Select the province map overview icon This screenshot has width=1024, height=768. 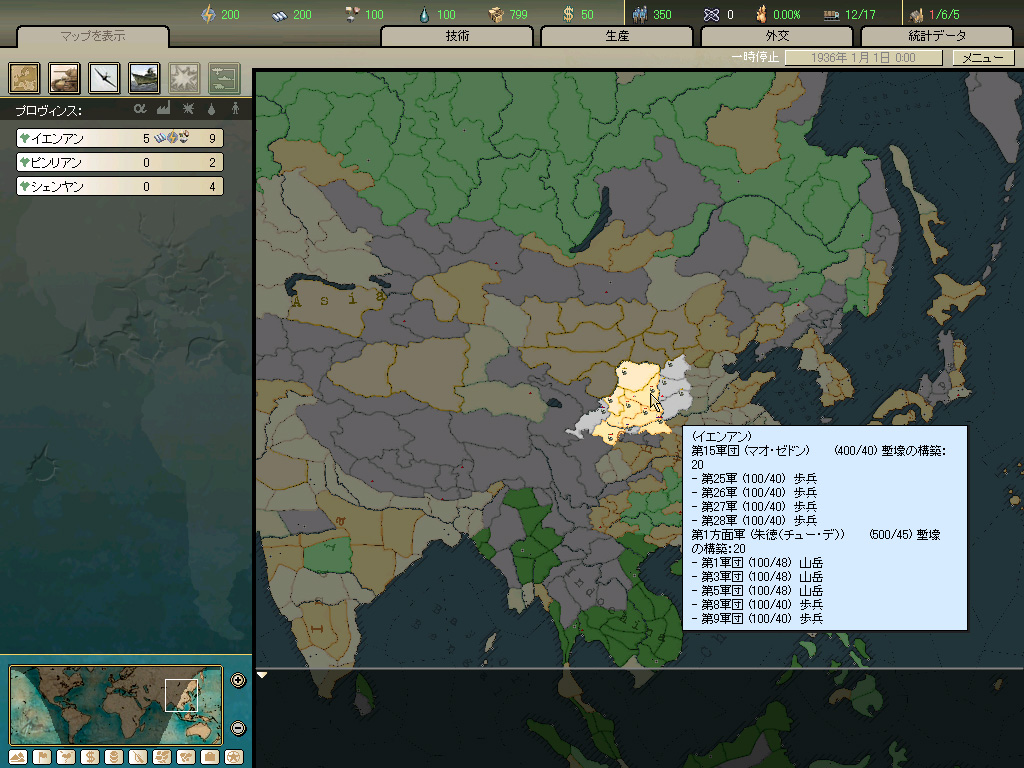click(x=24, y=78)
